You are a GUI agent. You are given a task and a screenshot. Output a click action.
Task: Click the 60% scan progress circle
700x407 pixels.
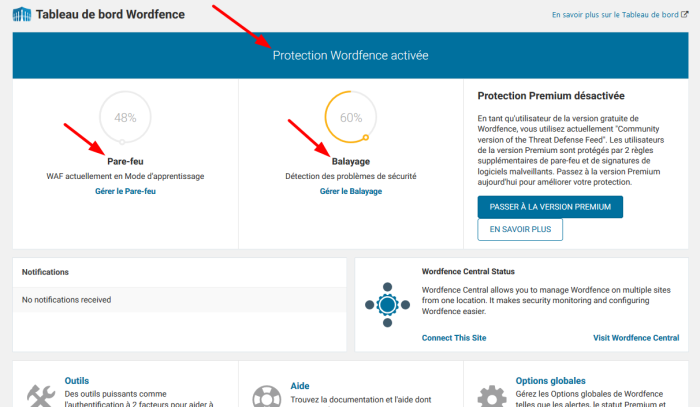(x=350, y=117)
